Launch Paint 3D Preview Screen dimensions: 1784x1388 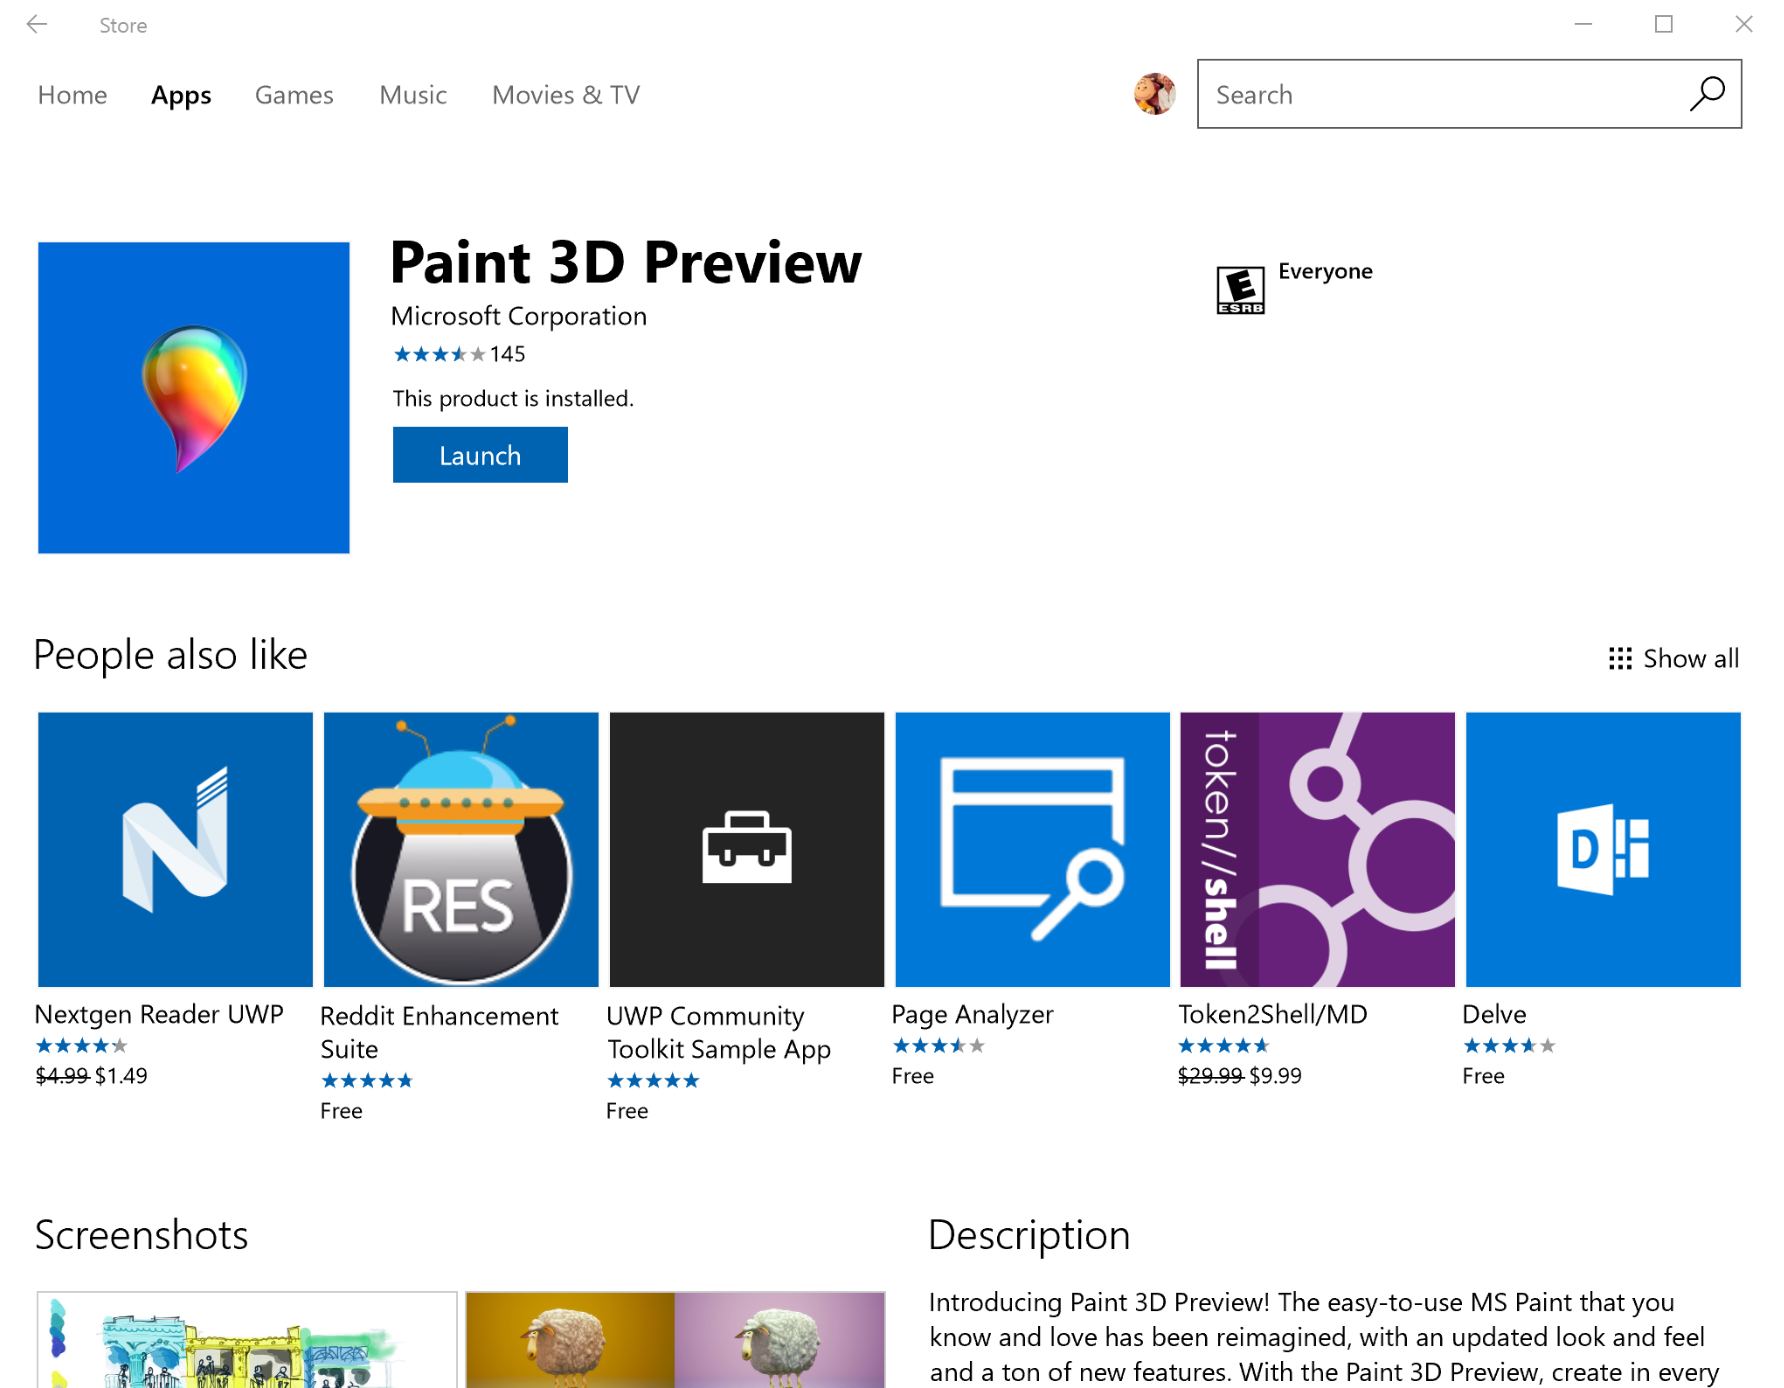pos(480,455)
